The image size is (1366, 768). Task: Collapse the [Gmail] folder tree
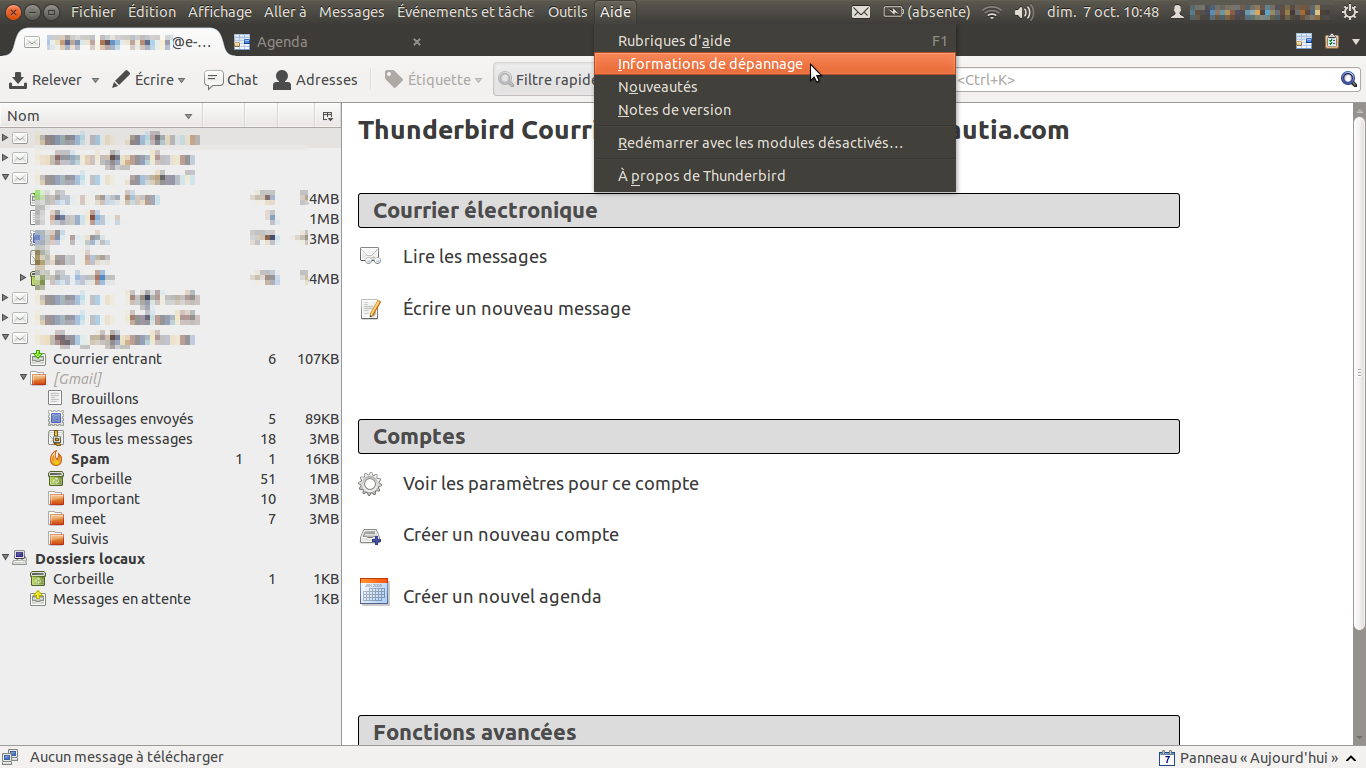24,378
